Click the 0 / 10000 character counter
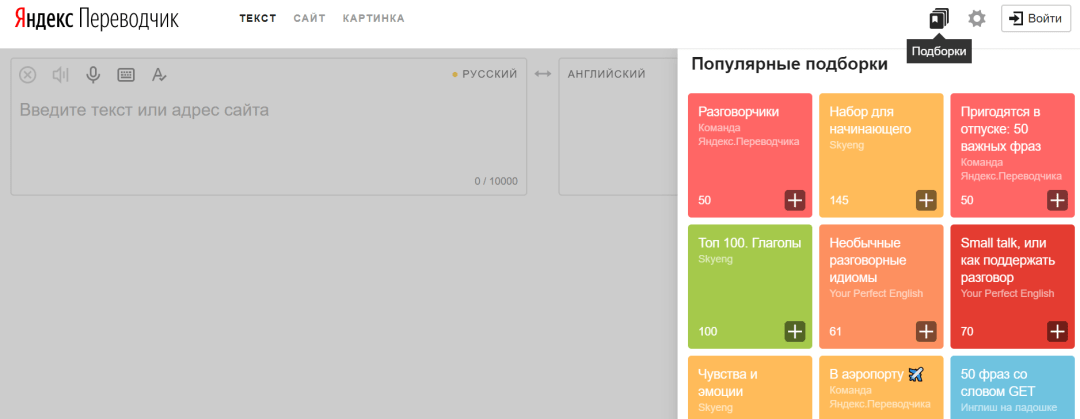Image resolution: width=1080 pixels, height=419 pixels. 496,182
